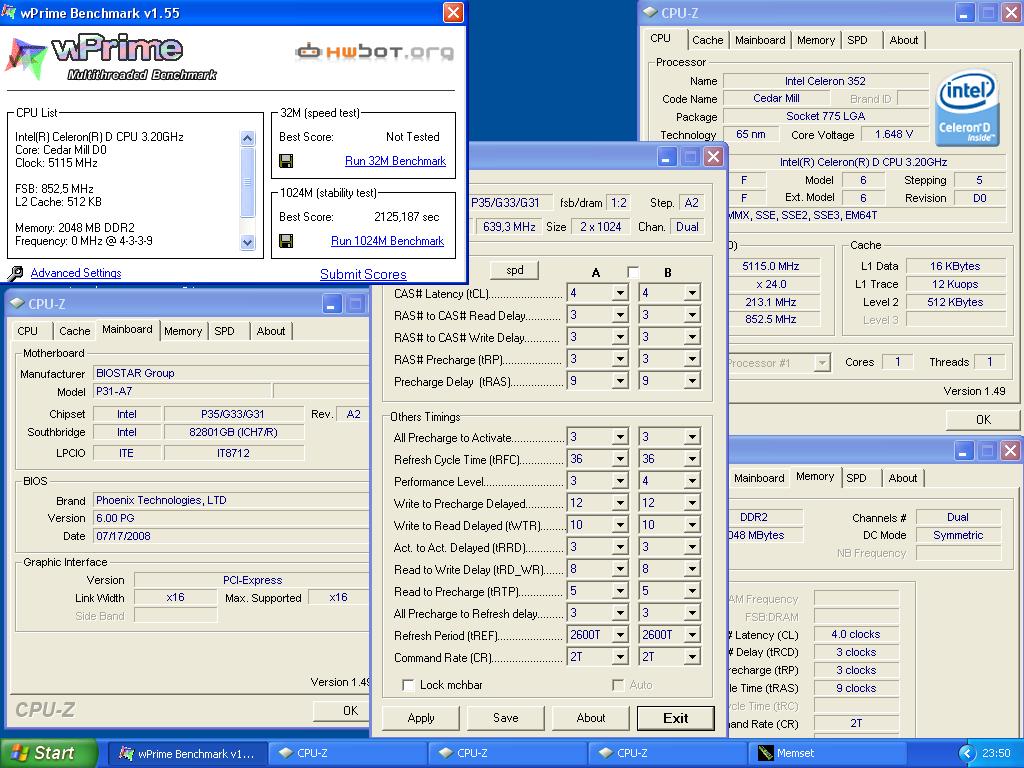Toggle the Auto checkbox in Memset
The height and width of the screenshot is (768, 1024).
click(618, 685)
